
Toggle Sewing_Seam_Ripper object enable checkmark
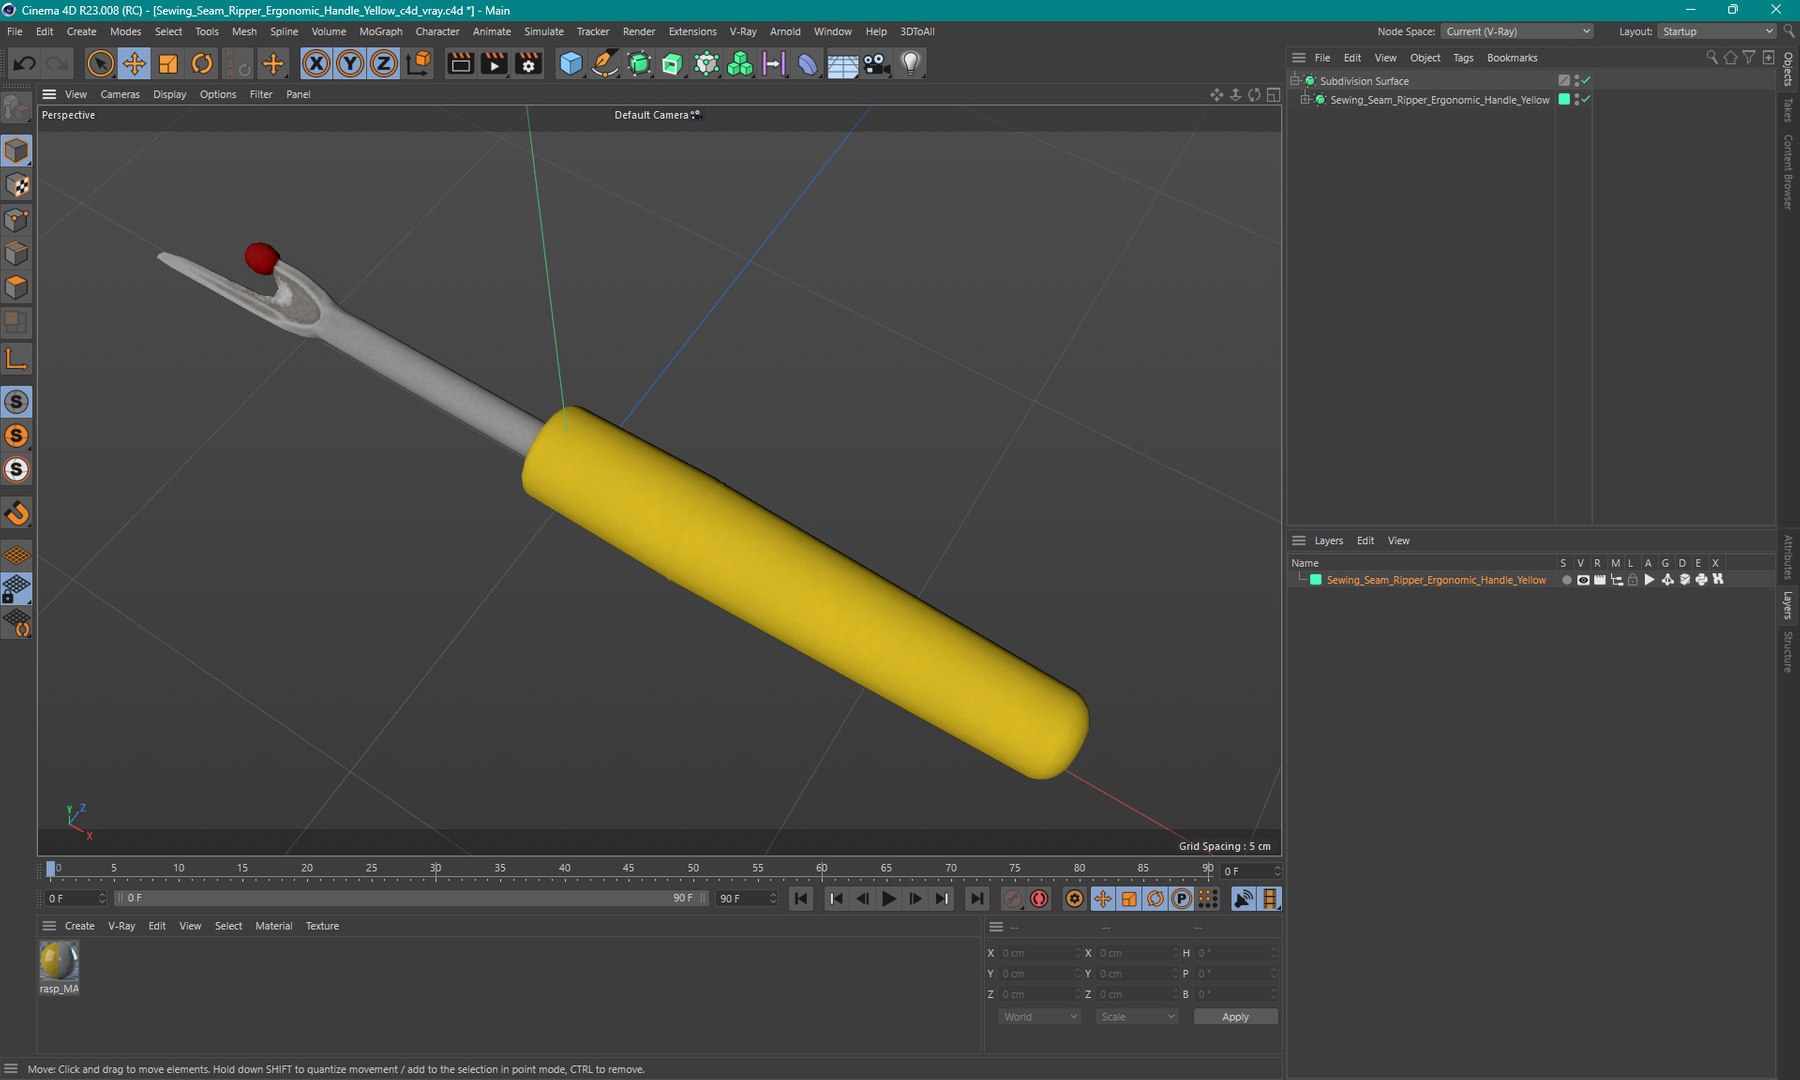[x=1586, y=100]
